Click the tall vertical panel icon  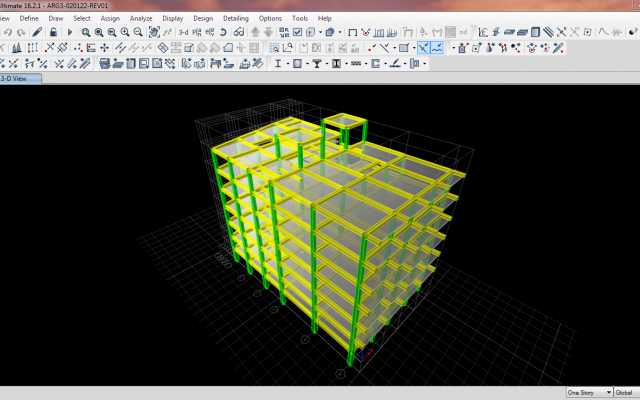pos(536,32)
